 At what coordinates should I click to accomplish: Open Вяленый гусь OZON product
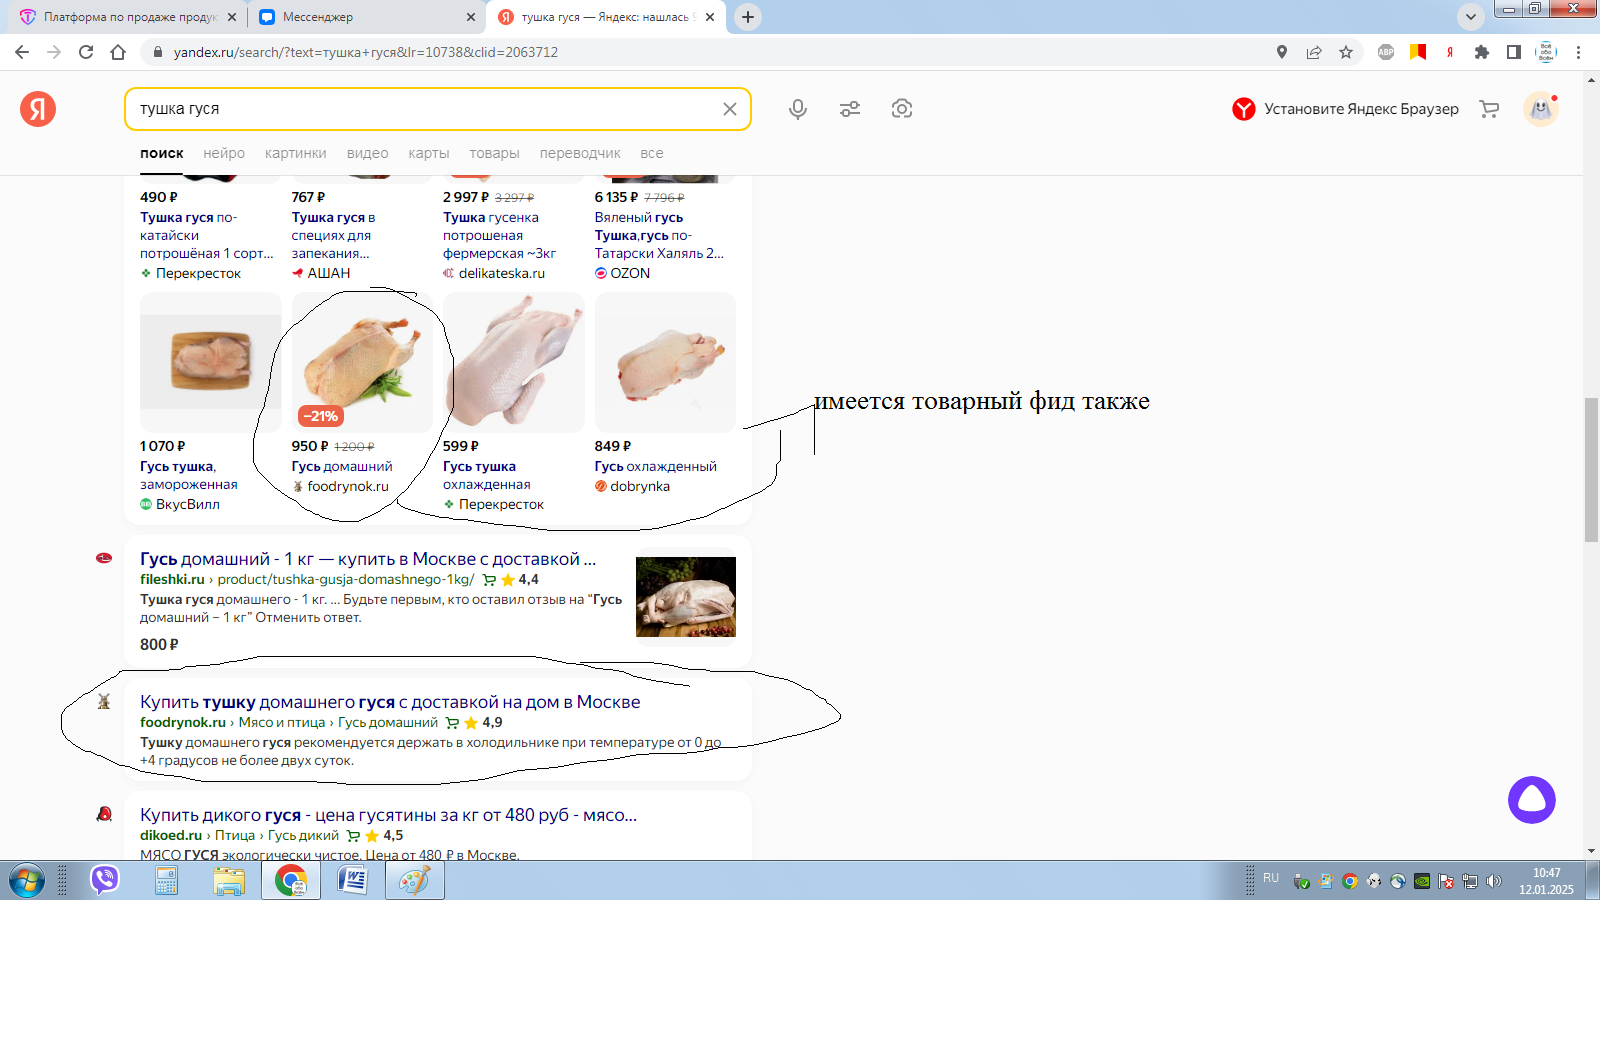point(660,235)
